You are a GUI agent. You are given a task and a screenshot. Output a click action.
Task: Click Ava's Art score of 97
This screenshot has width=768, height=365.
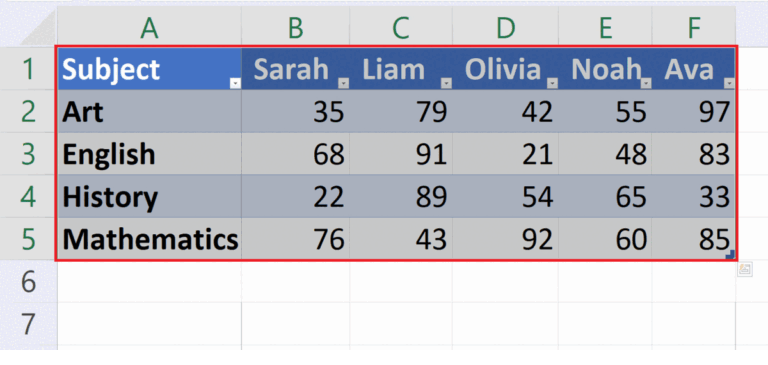(694, 112)
